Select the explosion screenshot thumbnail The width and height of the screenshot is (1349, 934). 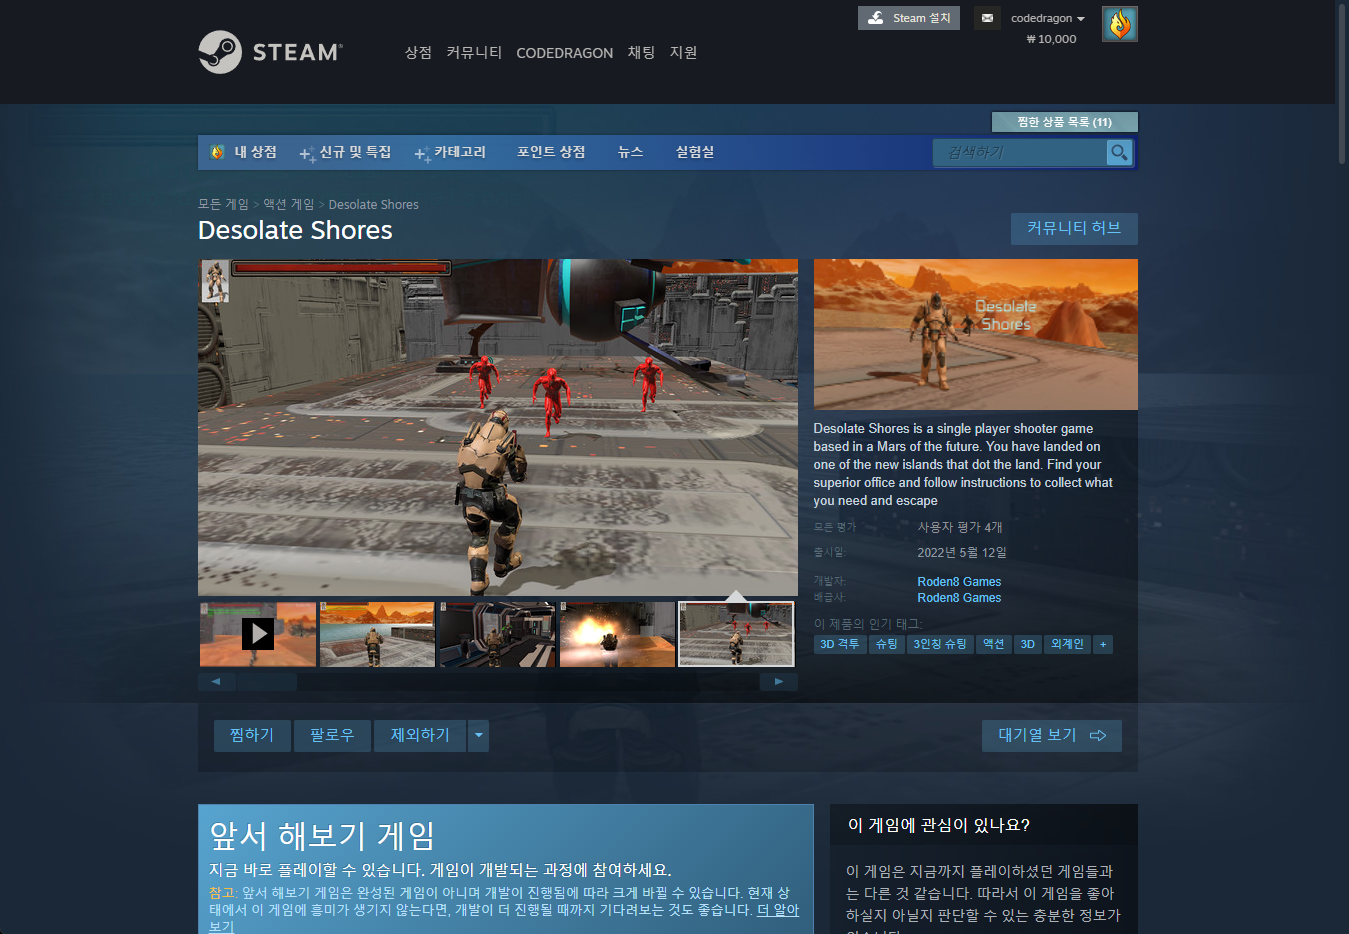tap(617, 634)
